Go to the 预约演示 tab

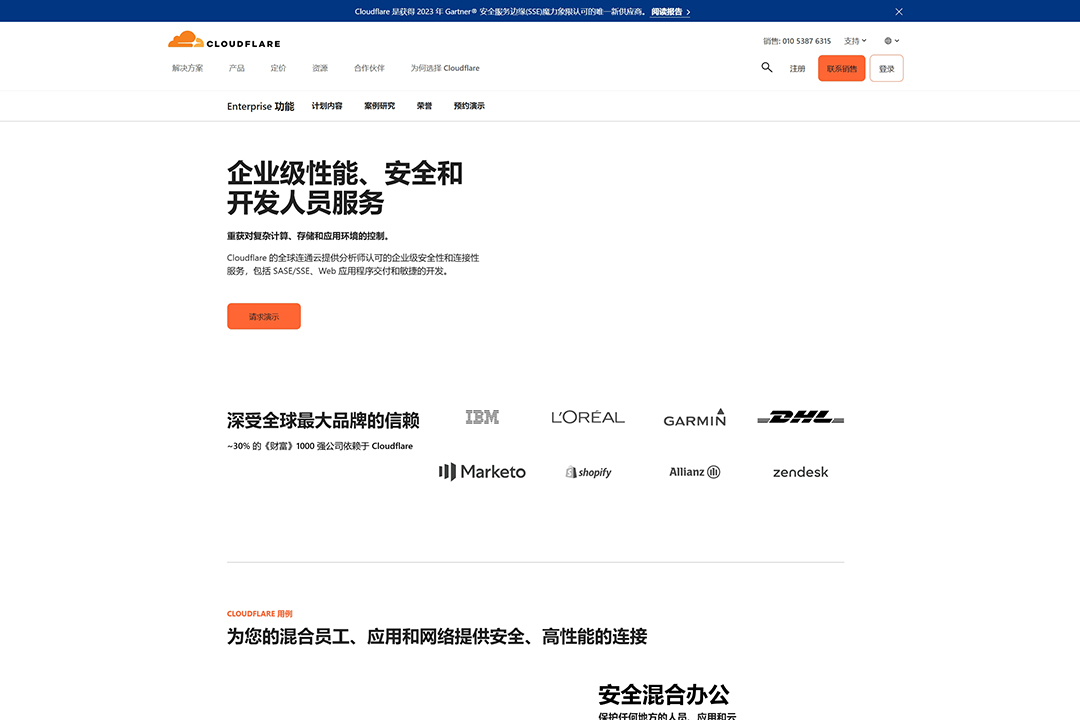469,106
